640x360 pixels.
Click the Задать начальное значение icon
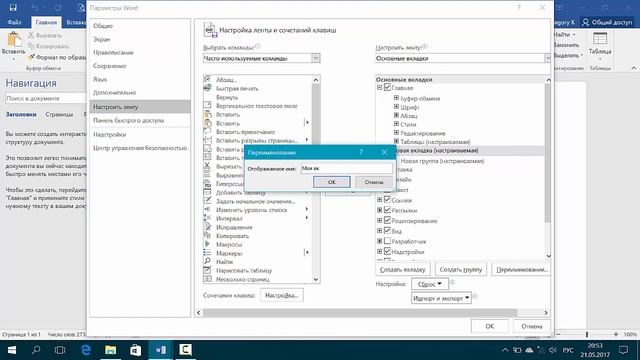[207, 201]
